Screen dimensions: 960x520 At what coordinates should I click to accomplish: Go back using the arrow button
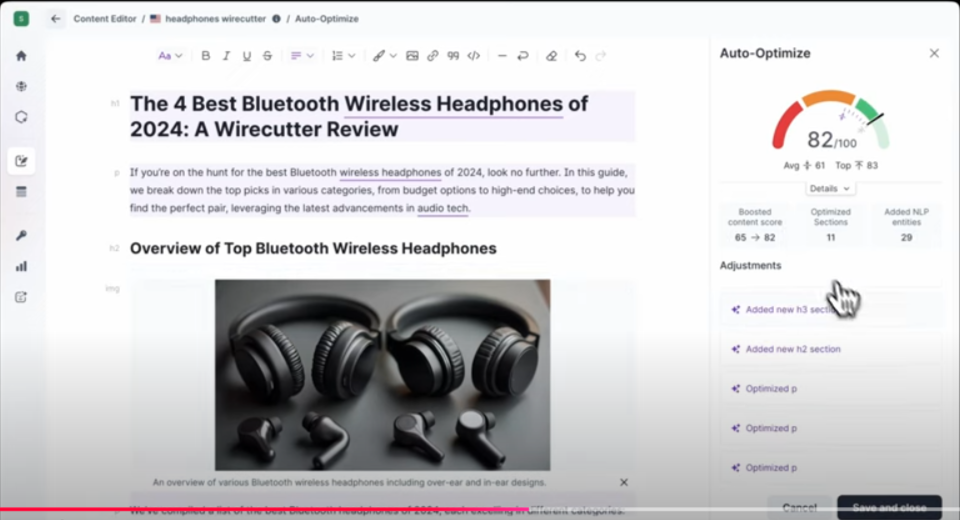(56, 19)
